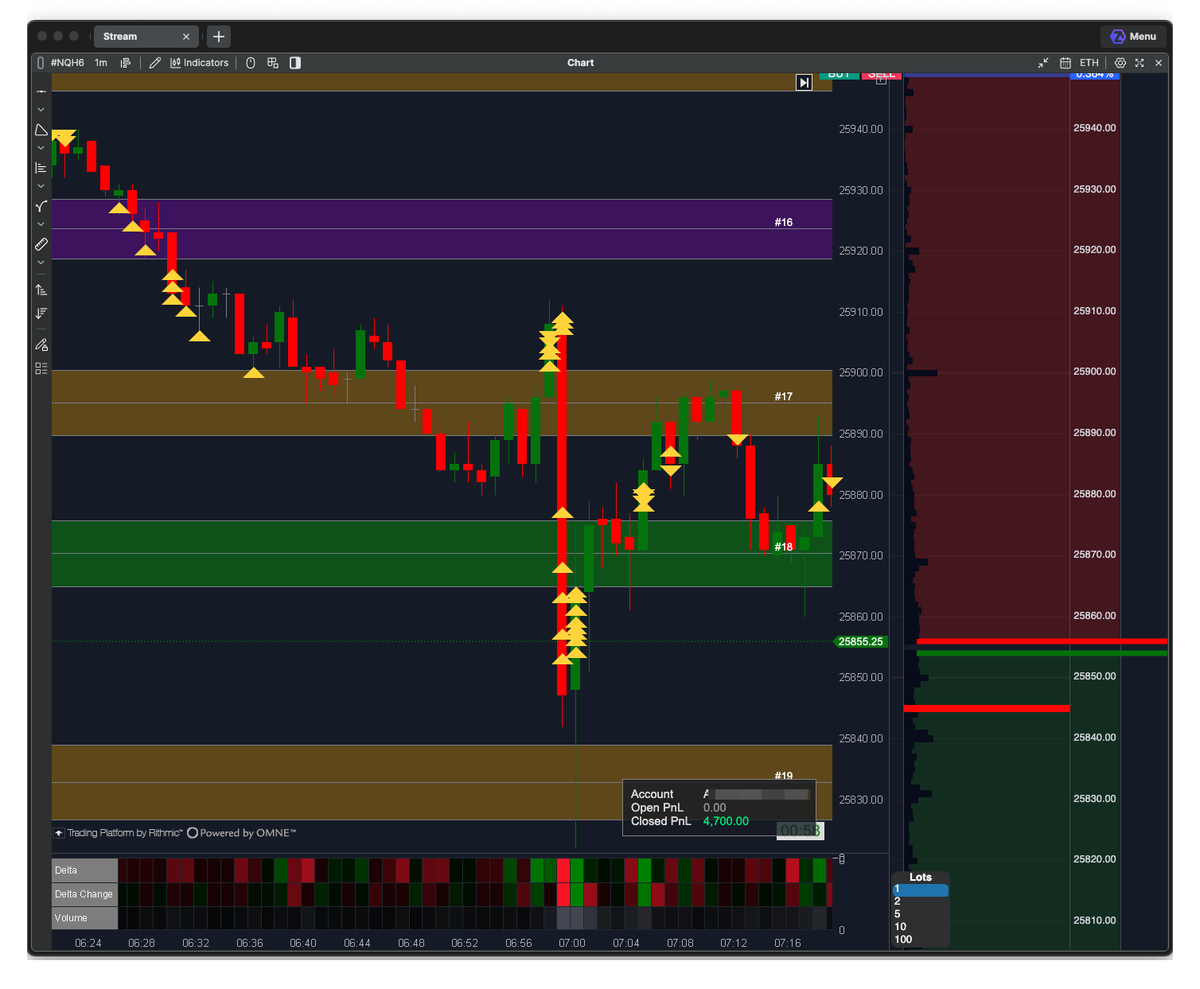Expand the shape tools chevron
The image size is (1200, 989).
41,148
